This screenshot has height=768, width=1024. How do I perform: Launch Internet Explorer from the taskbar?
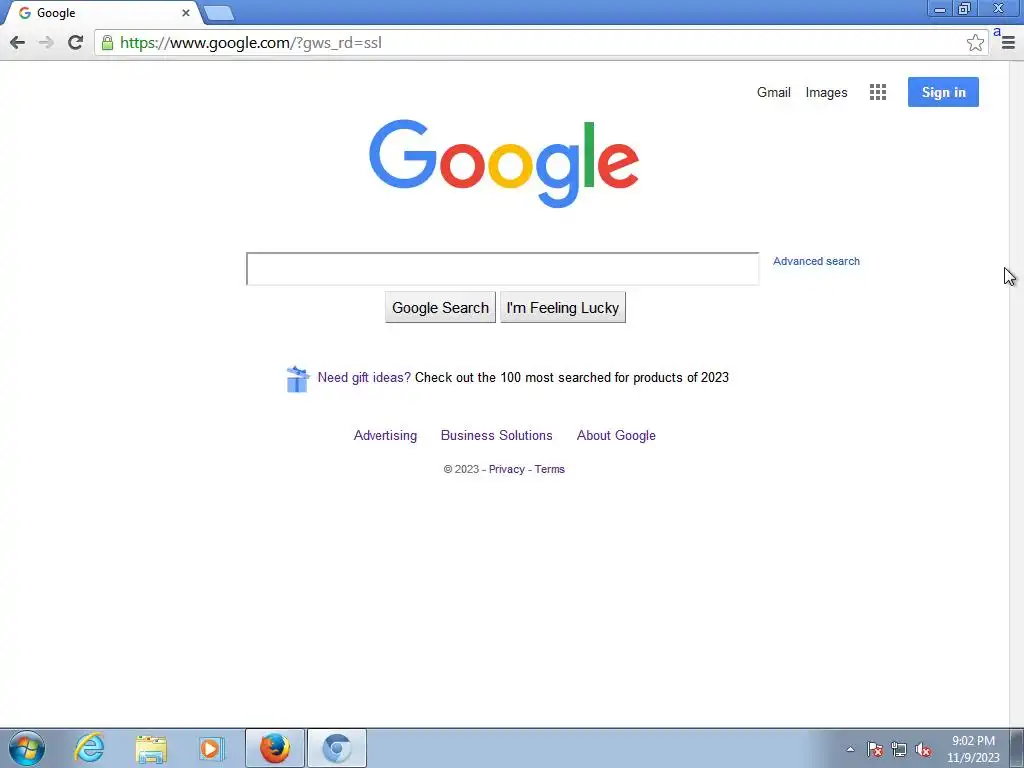tap(89, 748)
